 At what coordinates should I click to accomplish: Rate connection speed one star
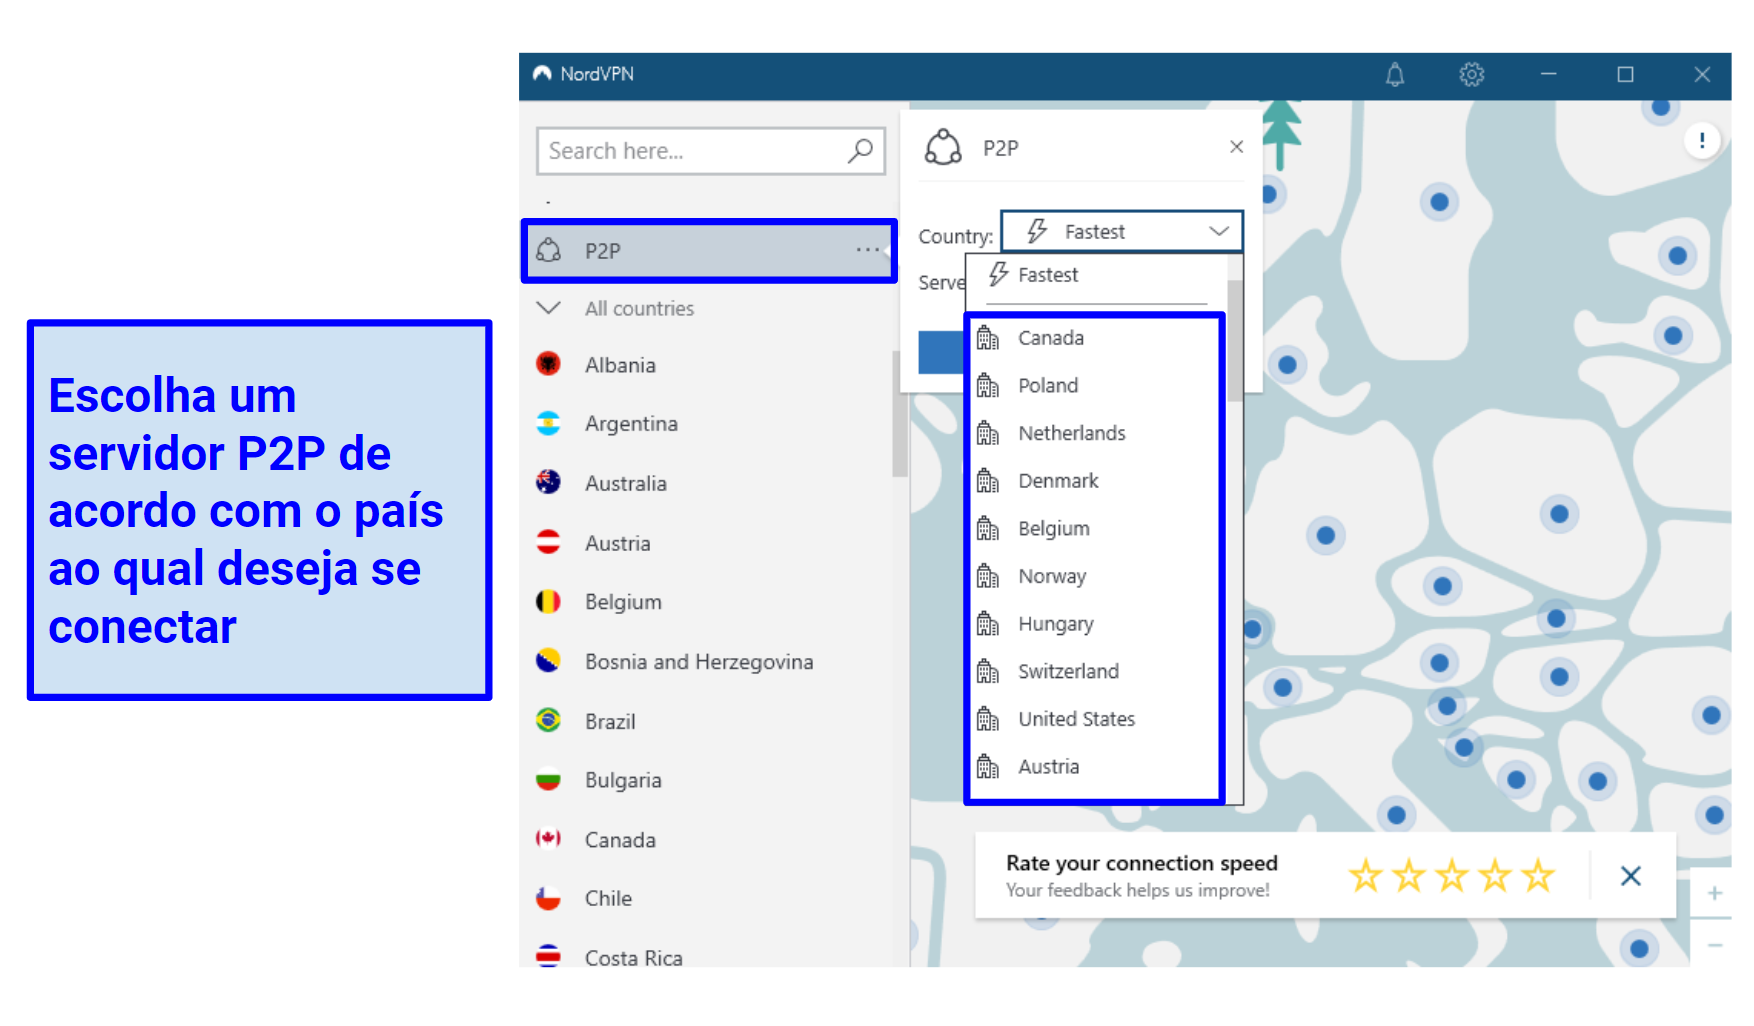tap(1365, 875)
